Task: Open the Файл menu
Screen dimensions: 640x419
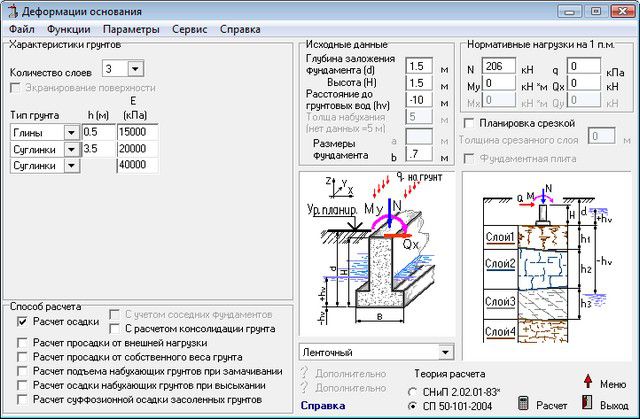Action: 21,30
